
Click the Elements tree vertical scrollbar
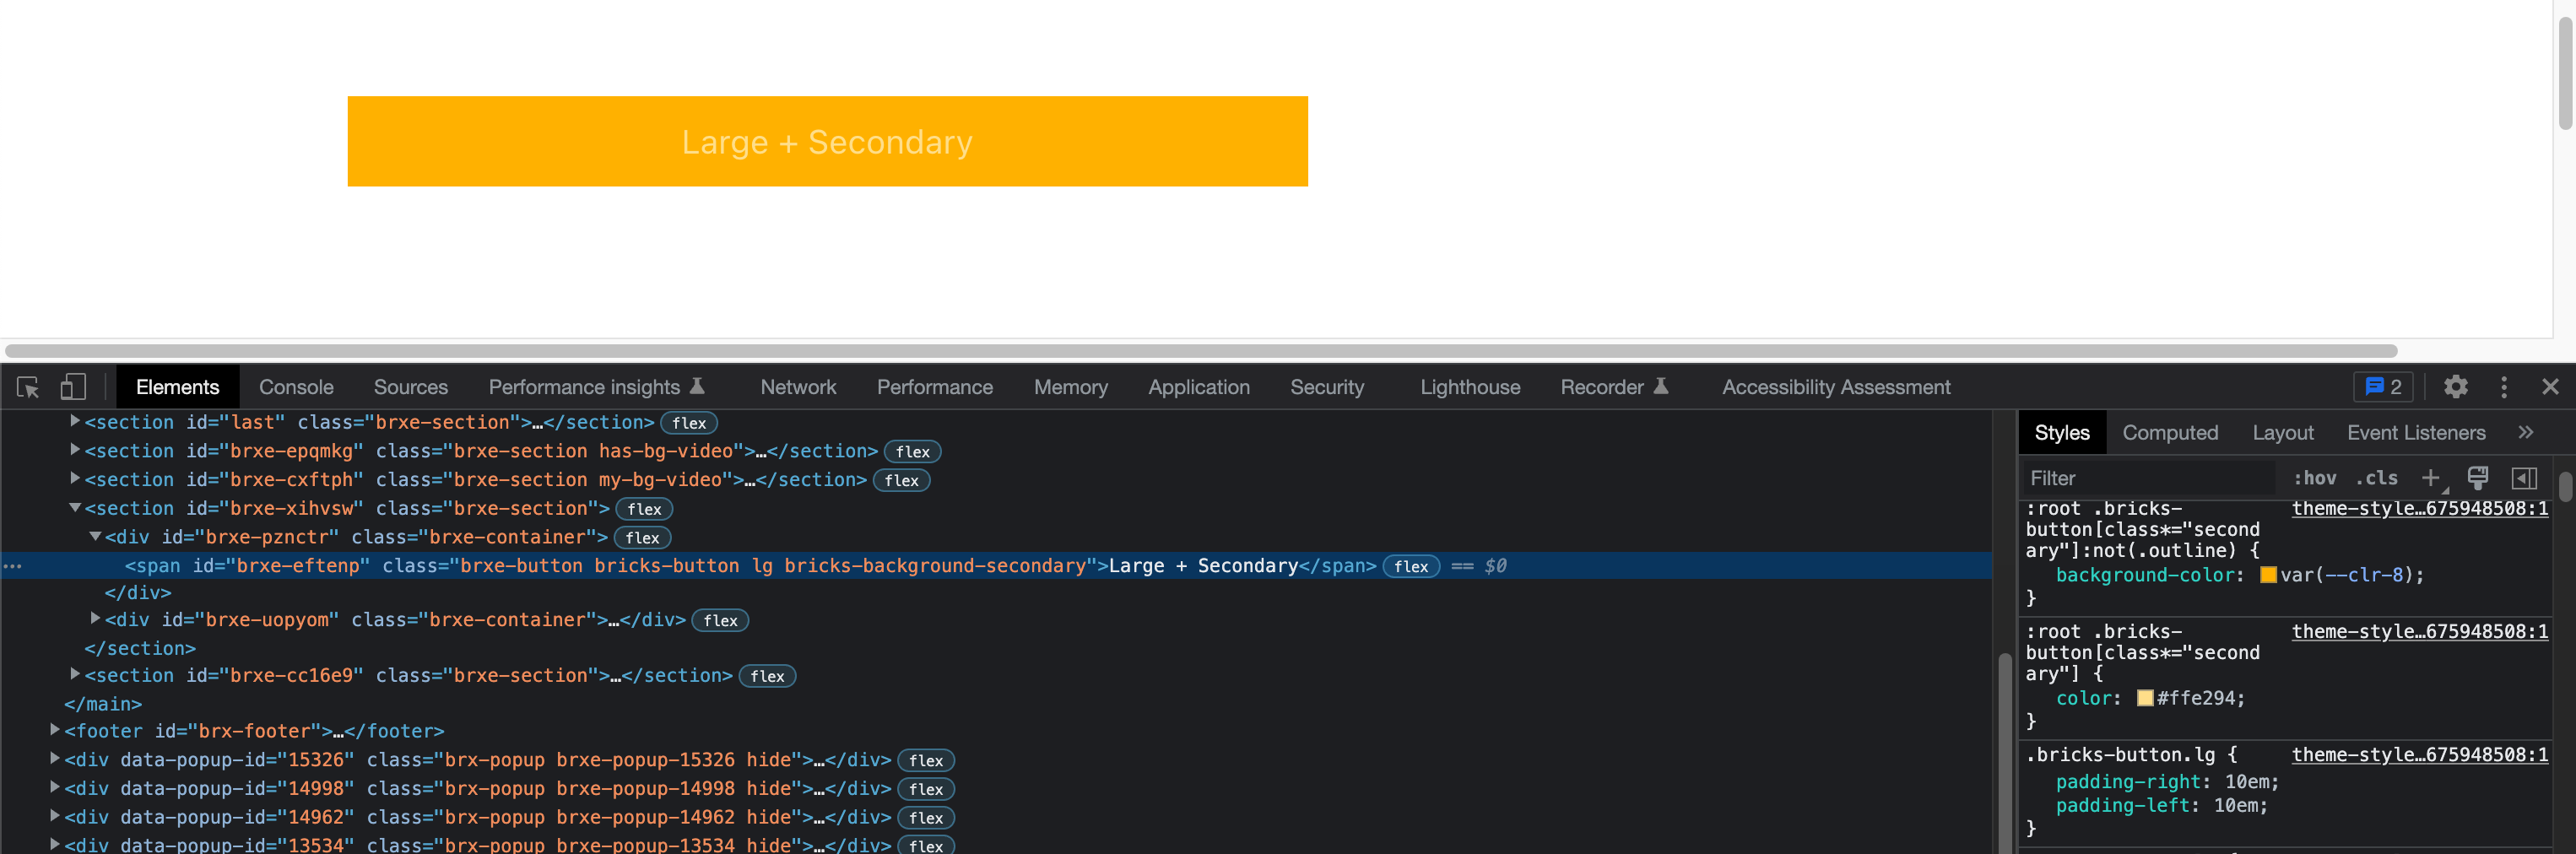pos(2003,752)
